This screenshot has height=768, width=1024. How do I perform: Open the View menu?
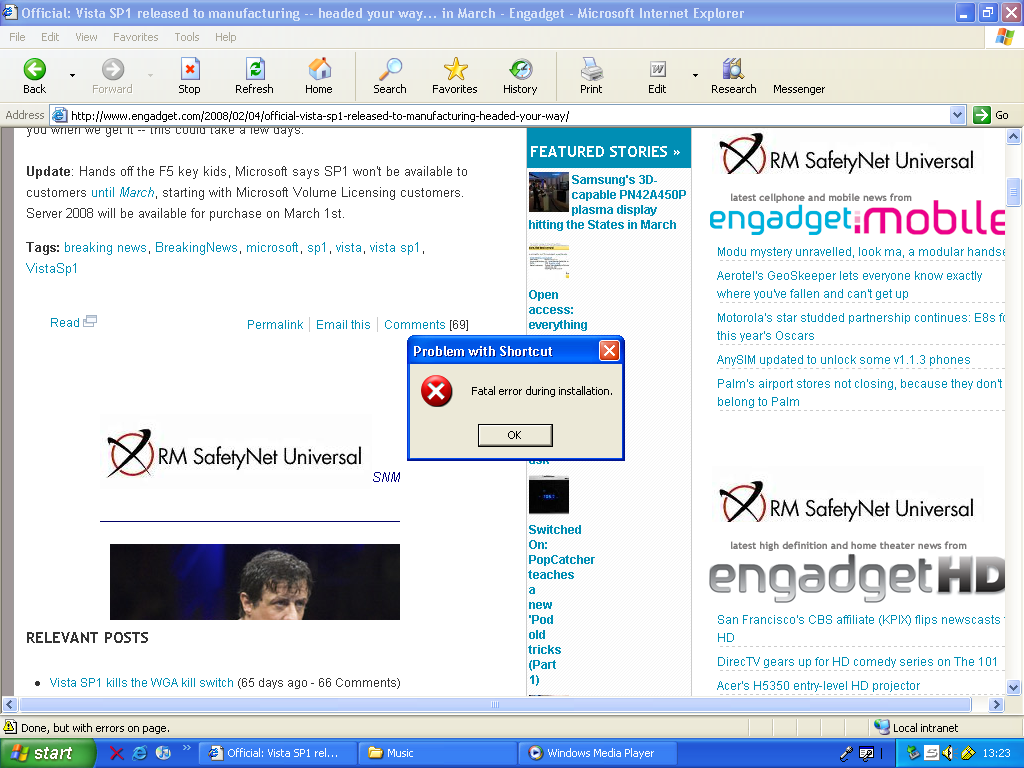pos(86,37)
